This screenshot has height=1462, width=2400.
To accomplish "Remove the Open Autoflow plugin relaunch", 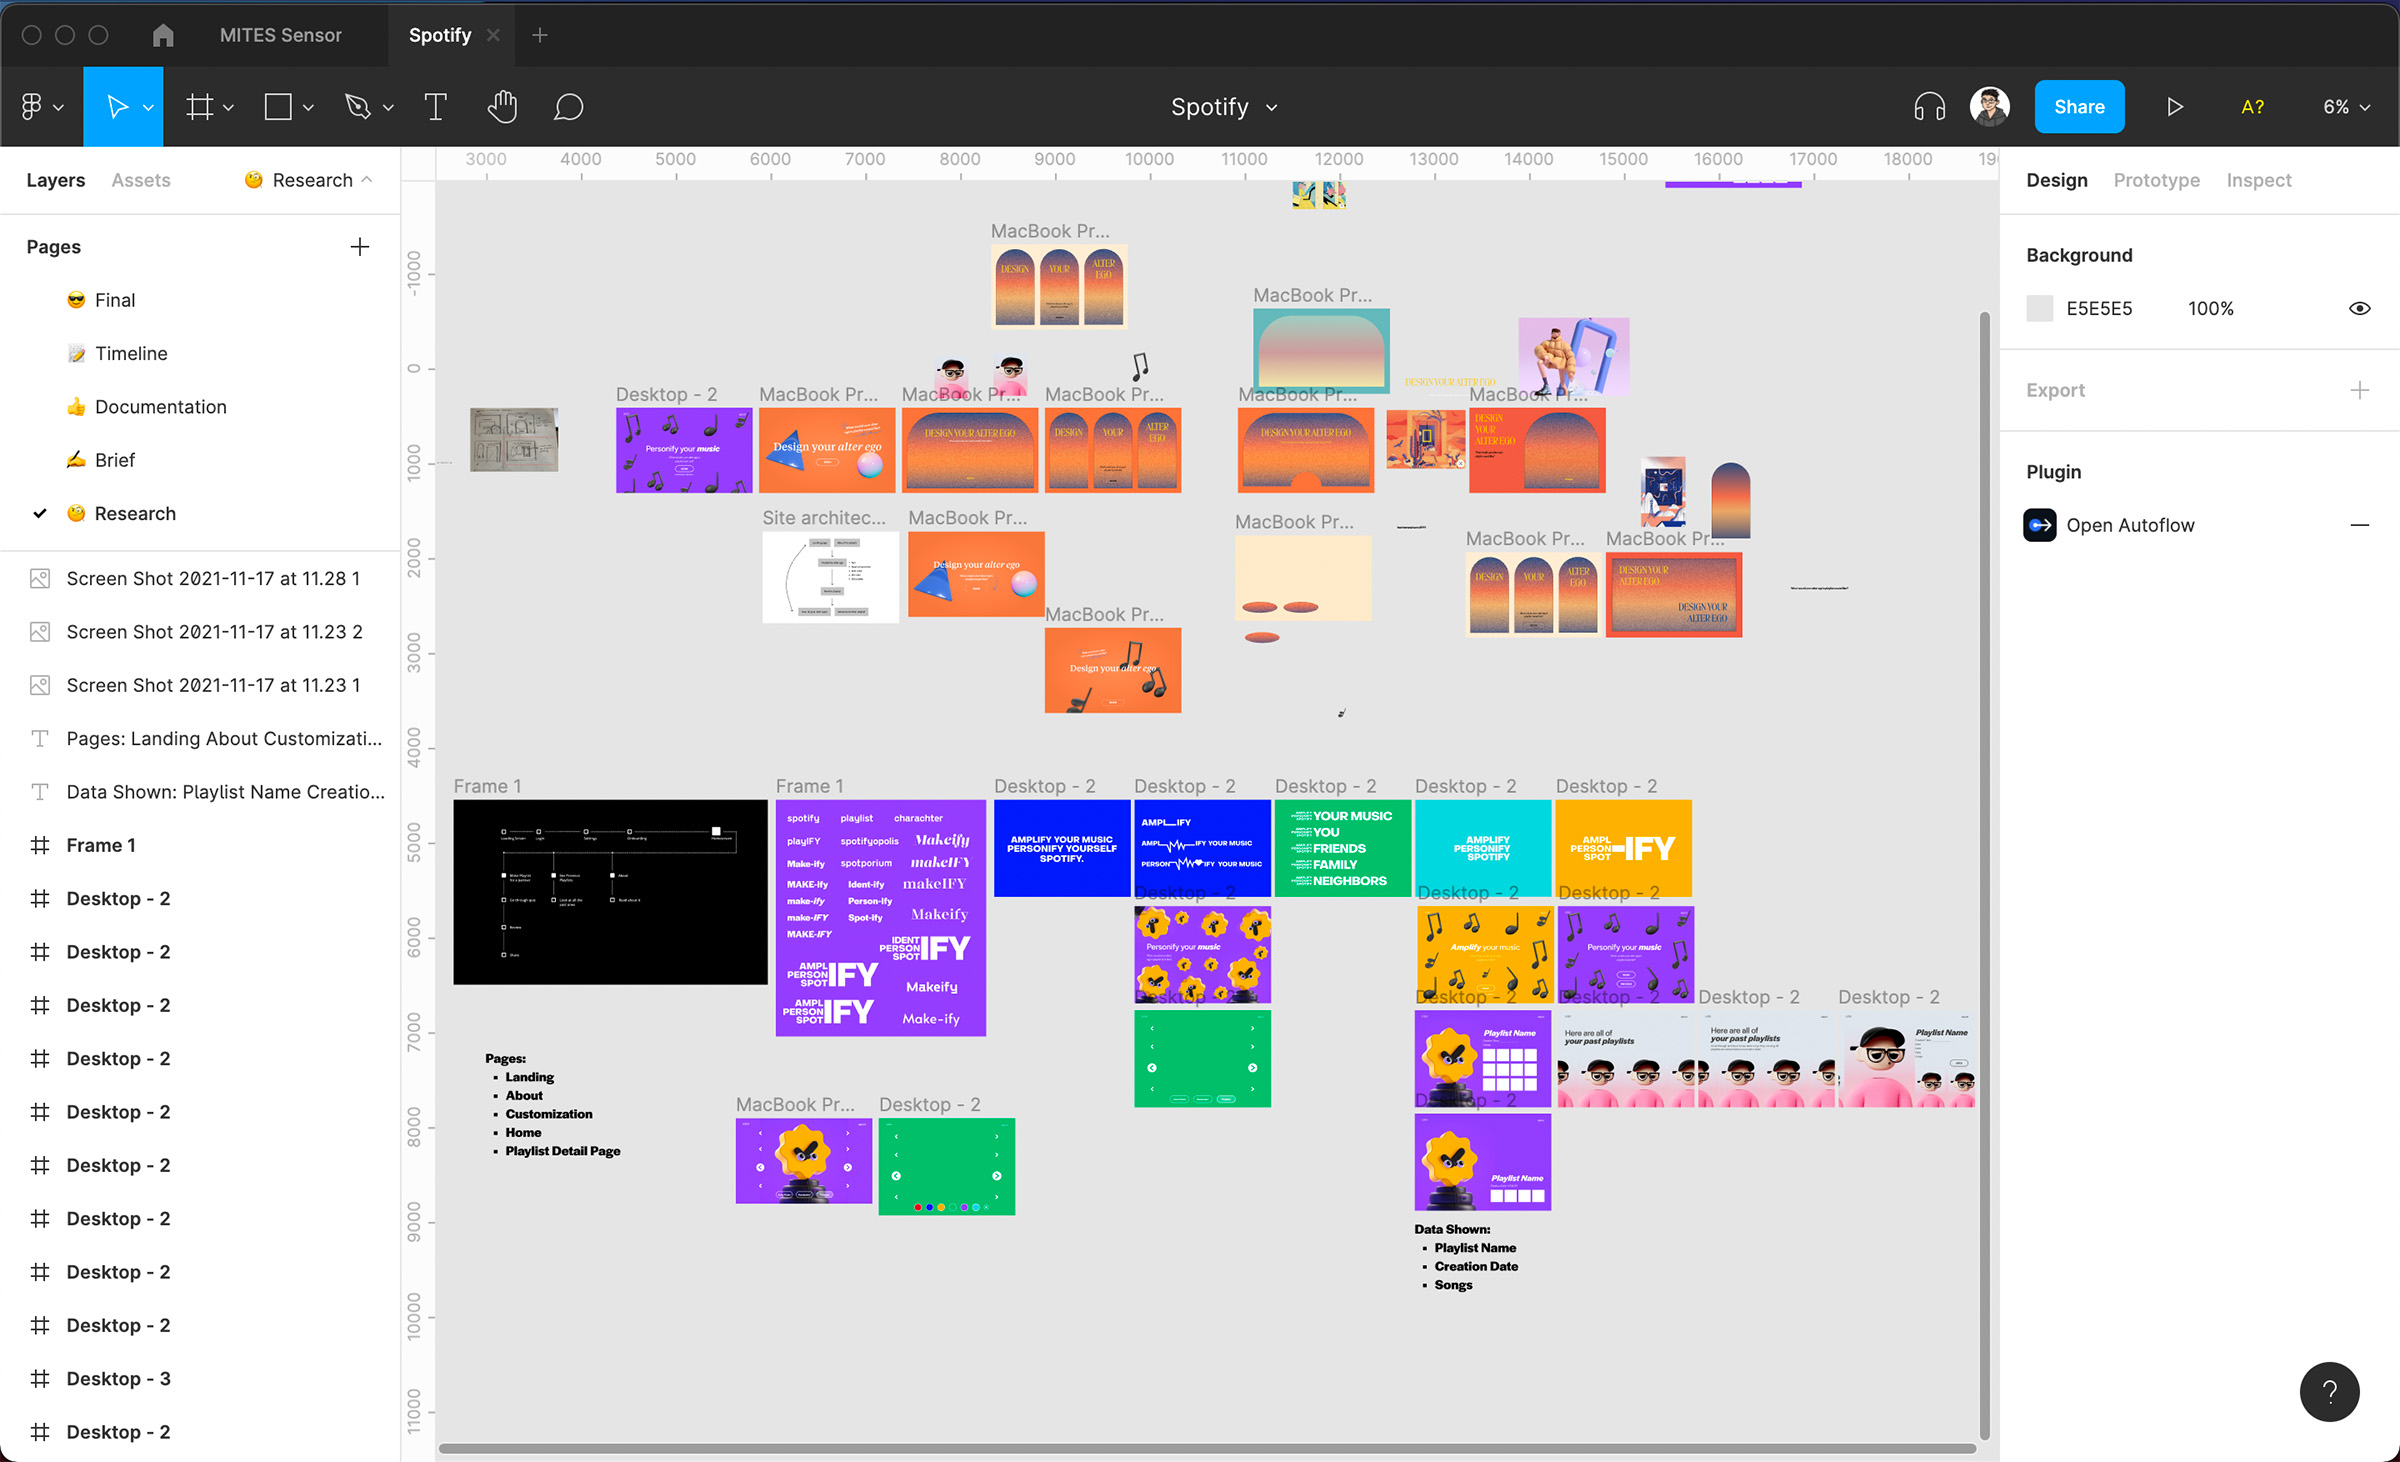I will pos(2360,525).
